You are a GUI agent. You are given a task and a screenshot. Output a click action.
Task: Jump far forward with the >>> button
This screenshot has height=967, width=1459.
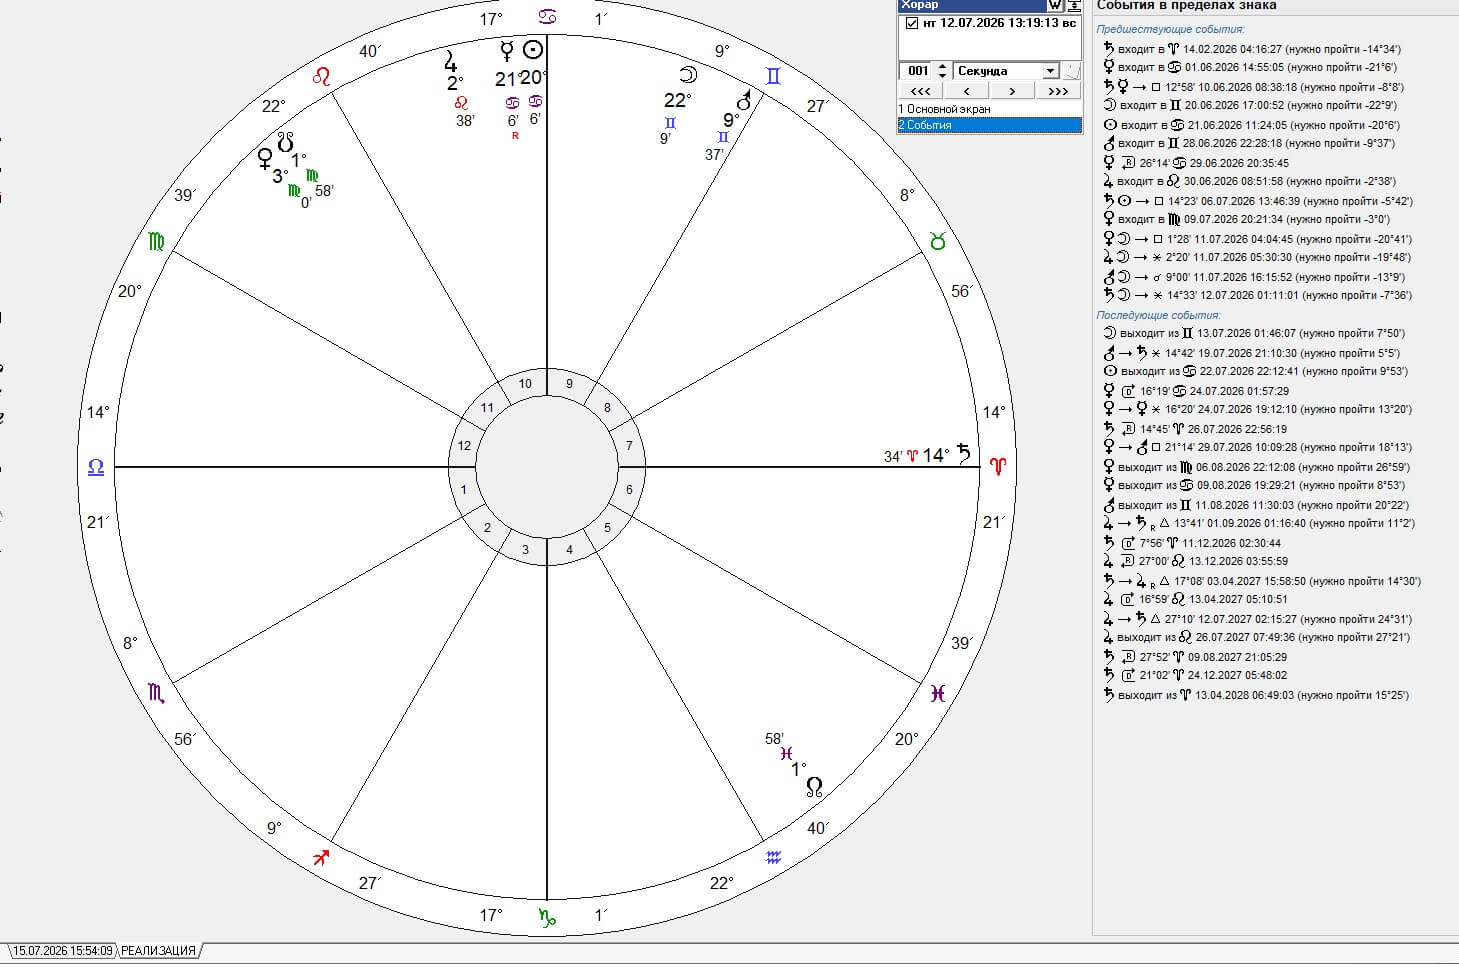click(x=1058, y=91)
